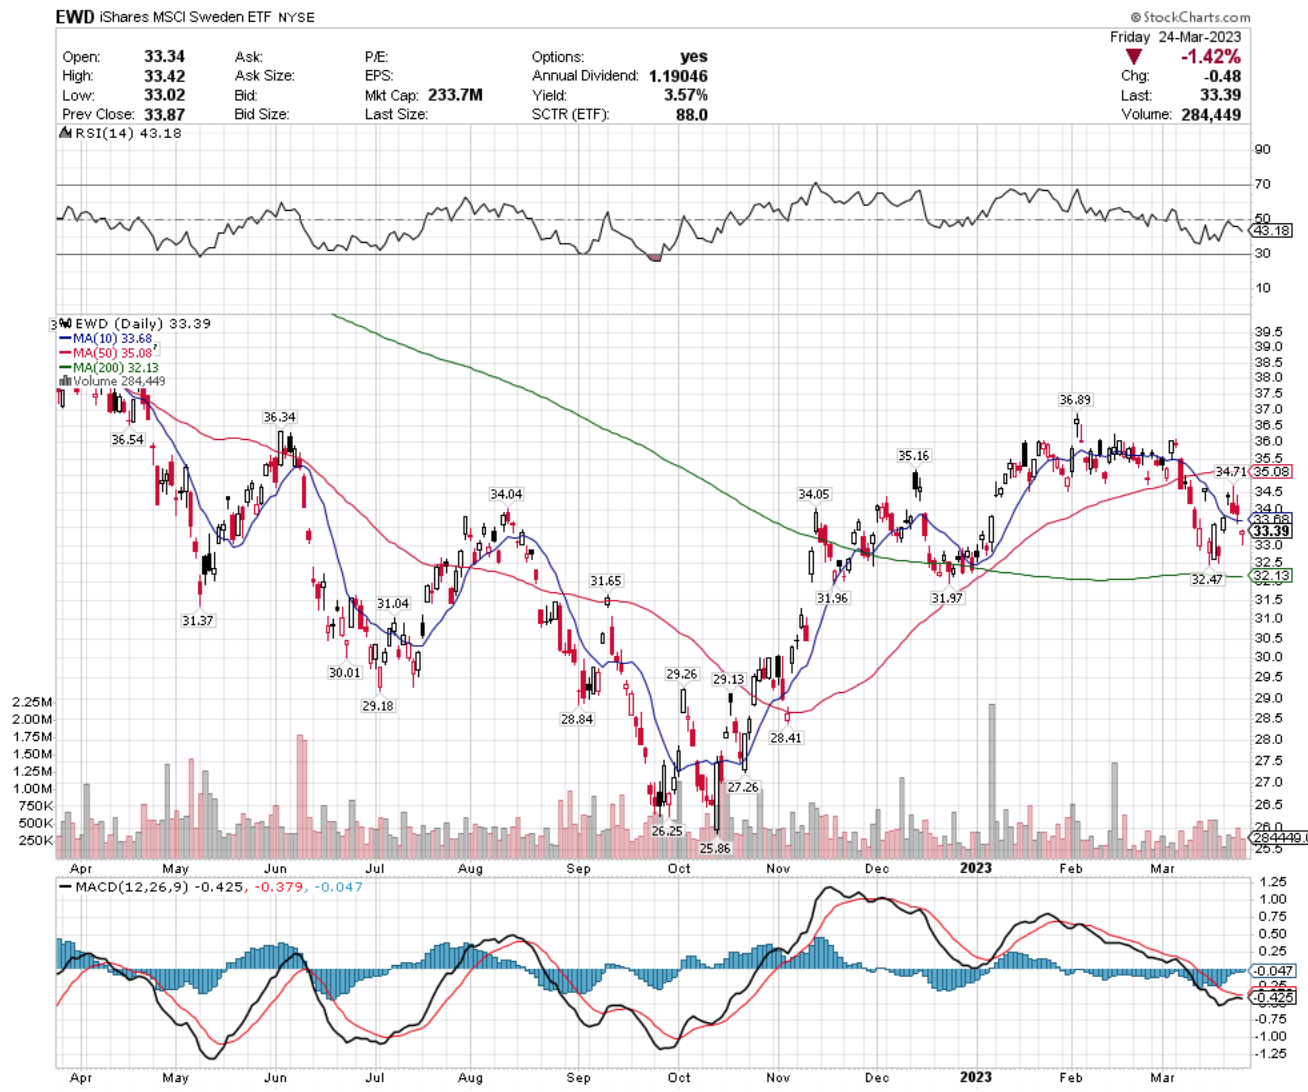Click the 29.13 price label

pyautogui.click(x=727, y=679)
